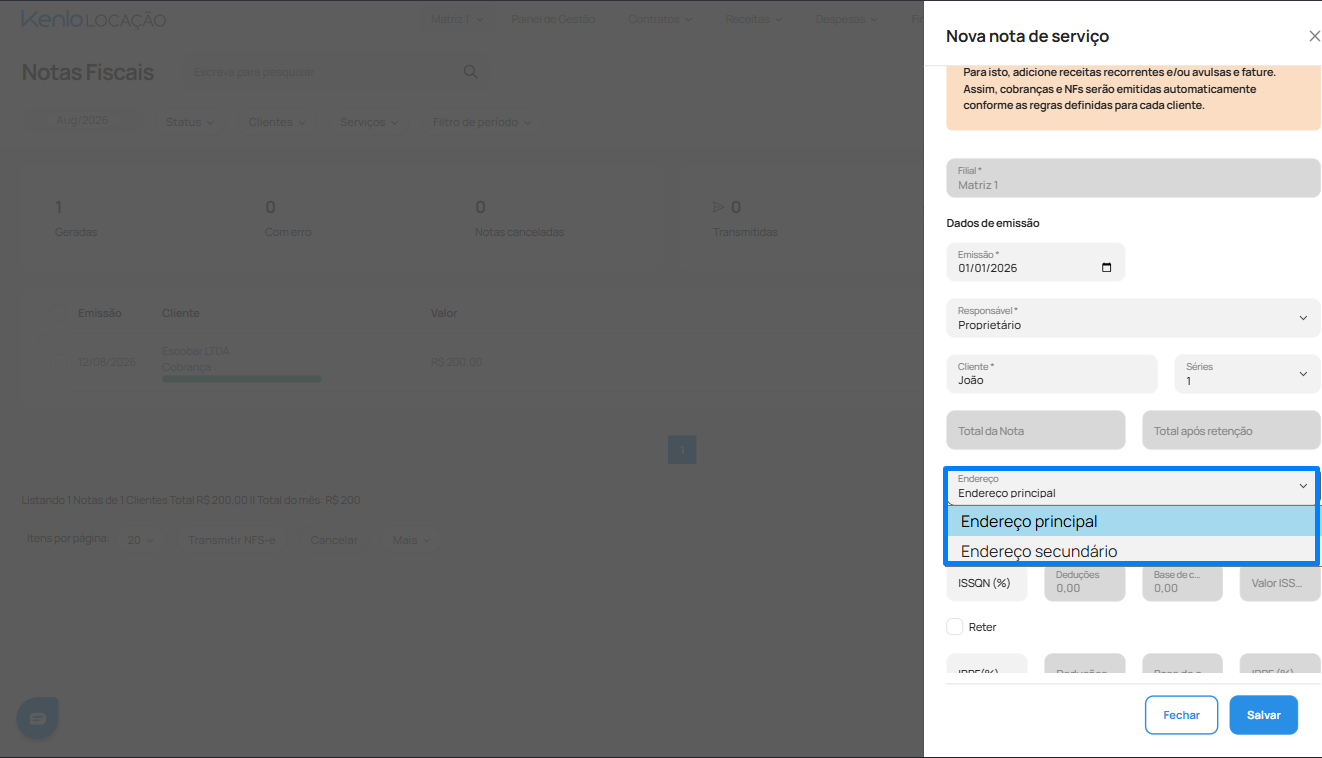The width and height of the screenshot is (1322, 758).
Task: Close the Nova nota de serviço panel
Action: click(1314, 36)
